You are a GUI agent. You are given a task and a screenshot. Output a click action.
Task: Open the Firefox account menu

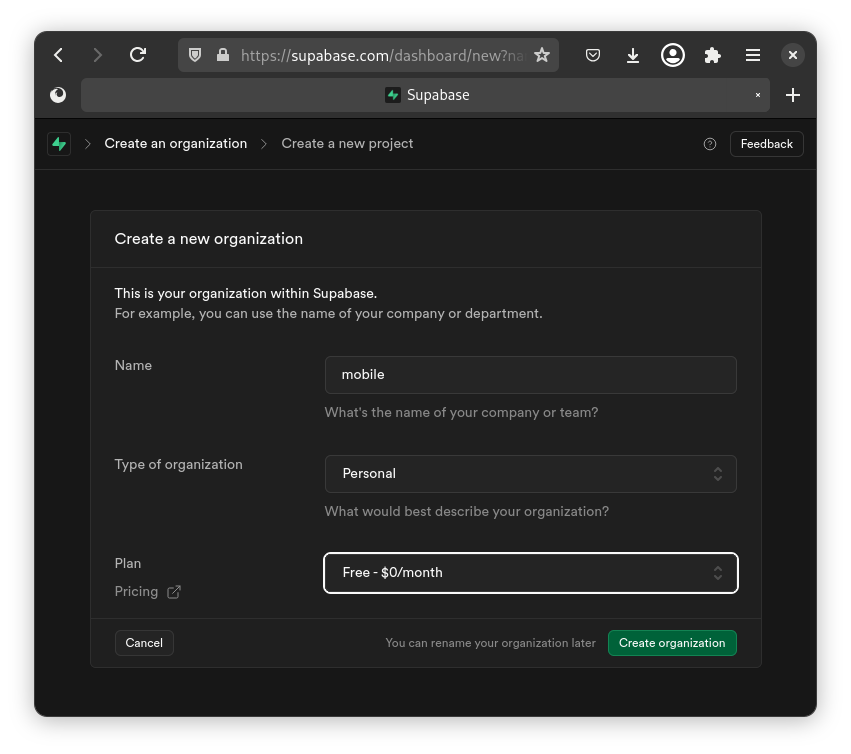click(672, 55)
